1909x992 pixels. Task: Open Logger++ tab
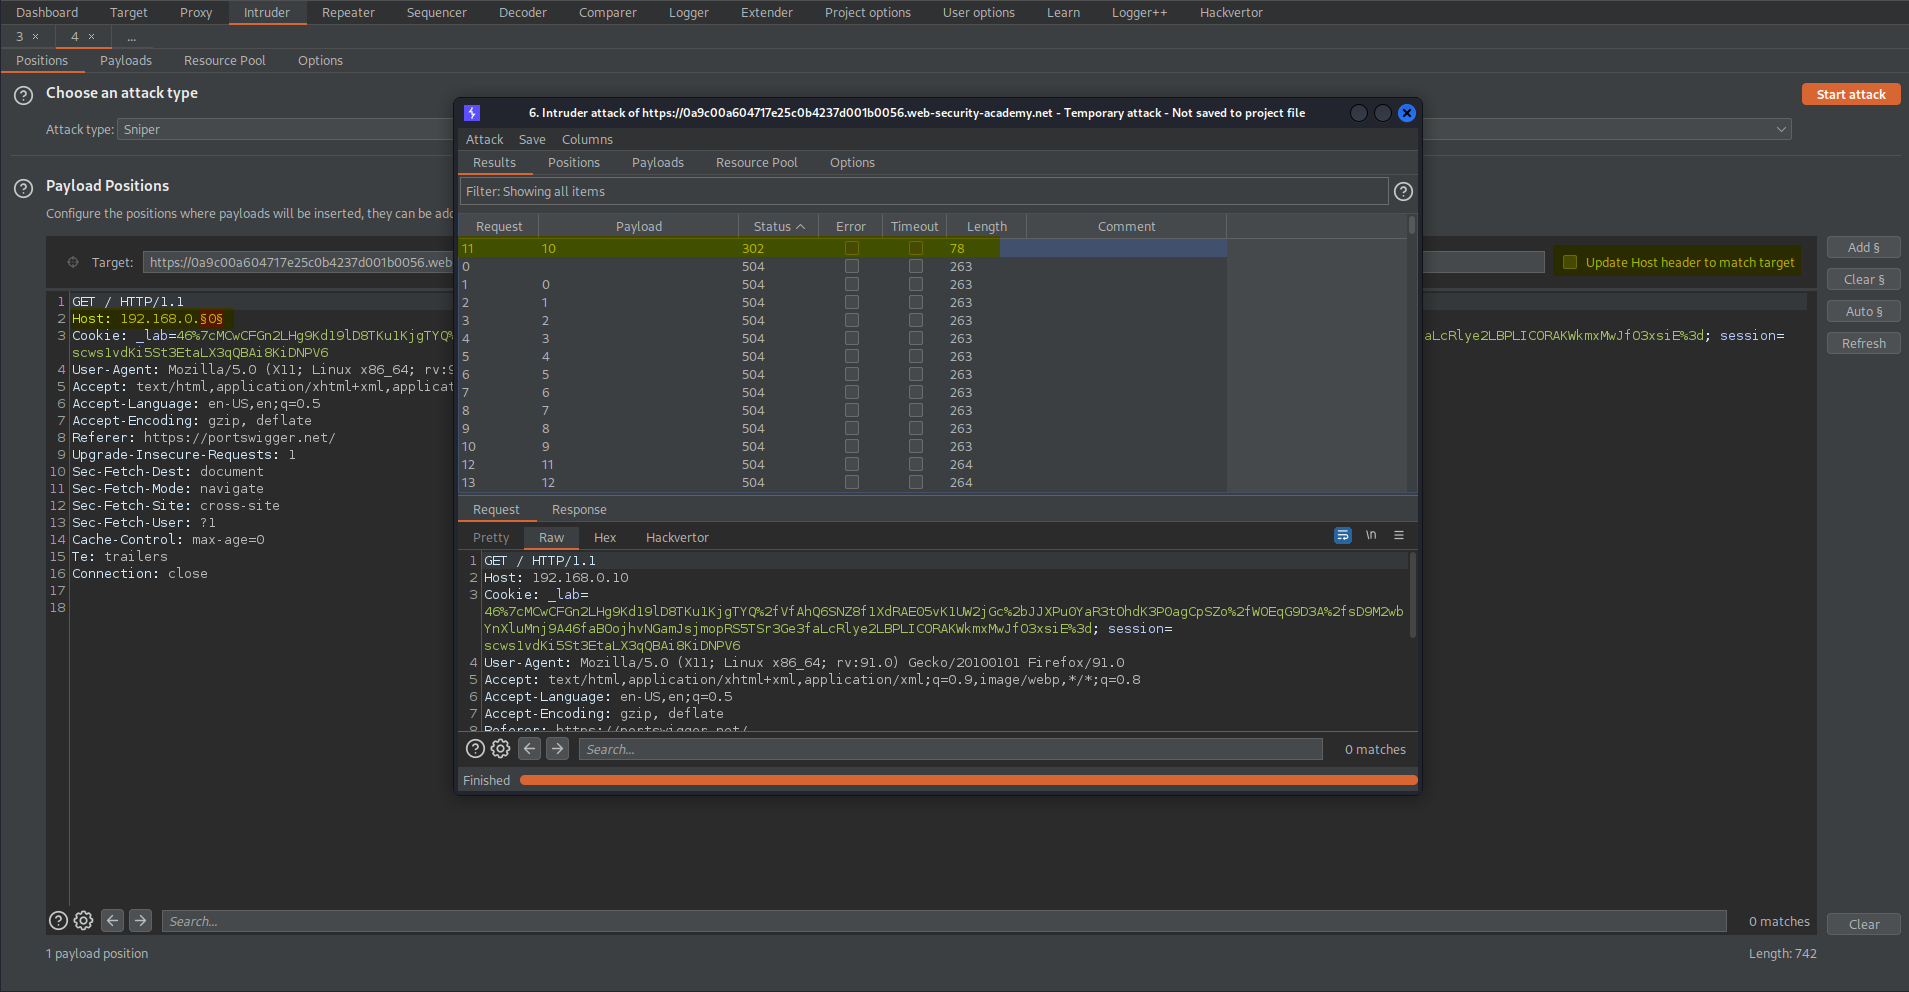pyautogui.click(x=1139, y=13)
